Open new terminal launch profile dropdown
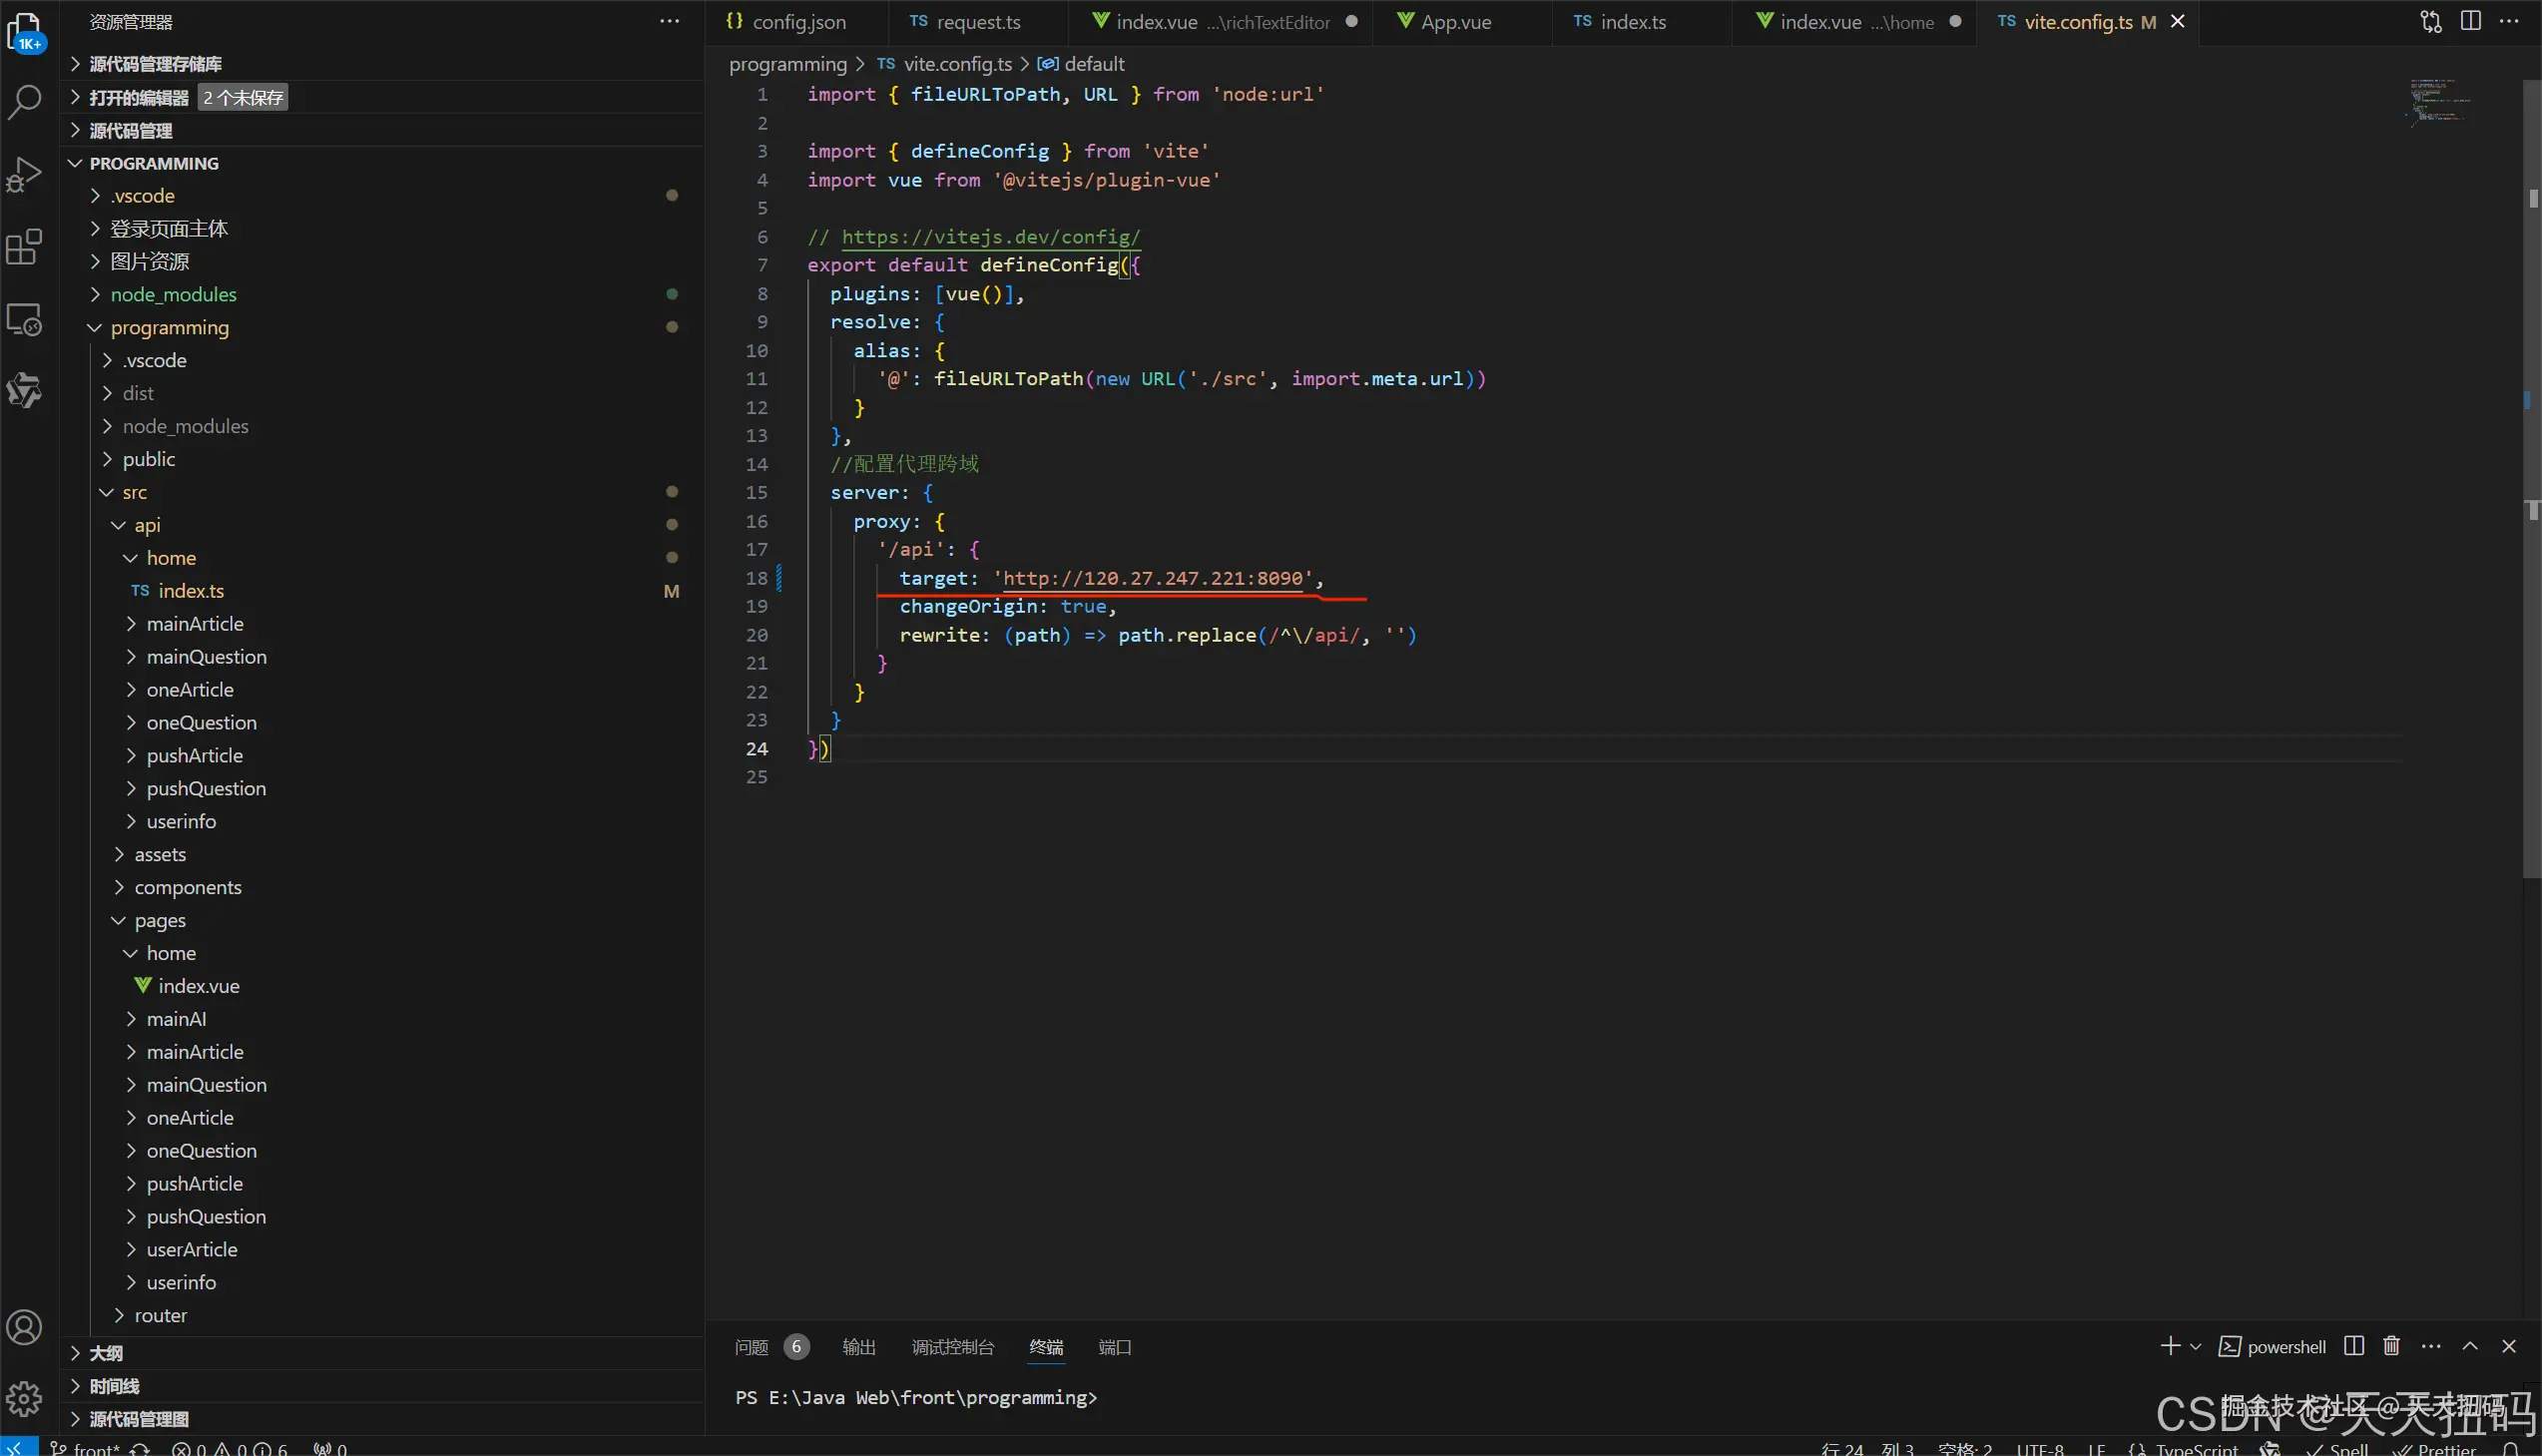 coord(2196,1346)
